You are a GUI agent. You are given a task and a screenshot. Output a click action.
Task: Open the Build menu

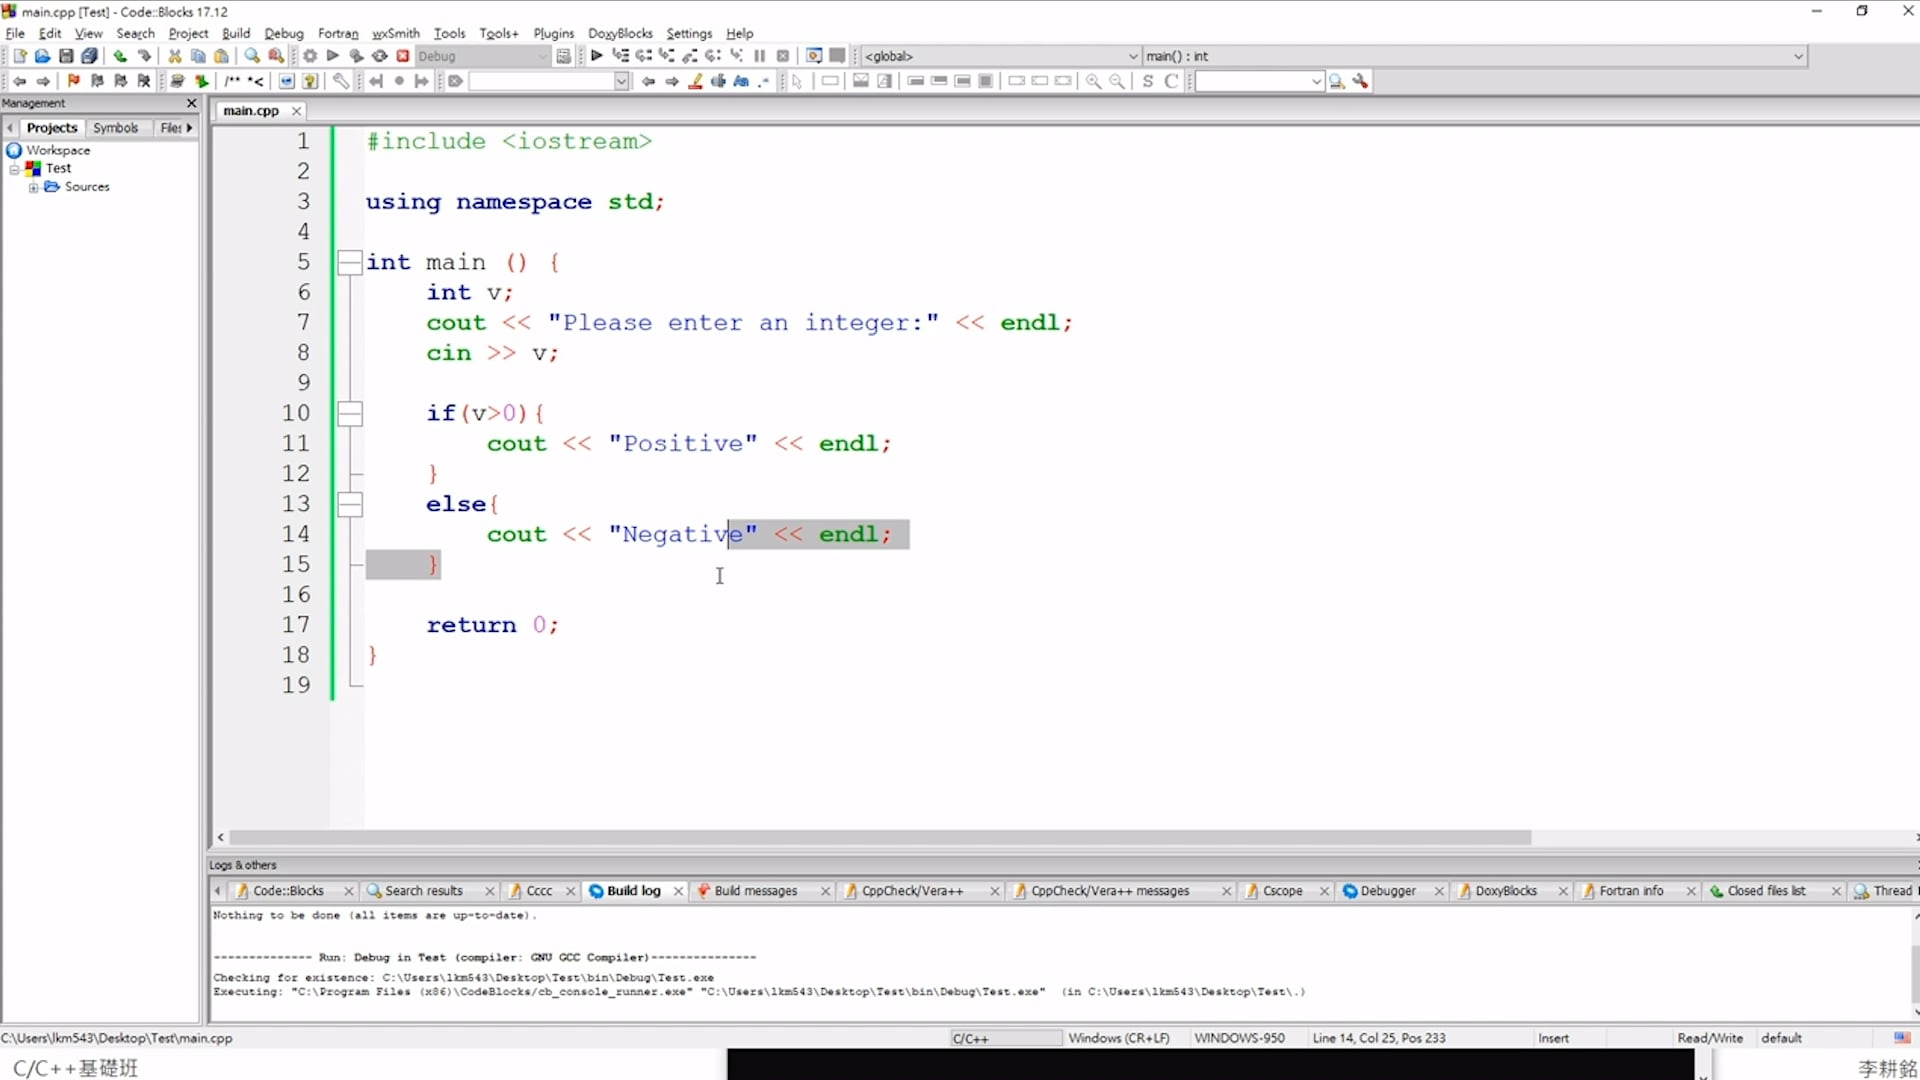tap(236, 33)
